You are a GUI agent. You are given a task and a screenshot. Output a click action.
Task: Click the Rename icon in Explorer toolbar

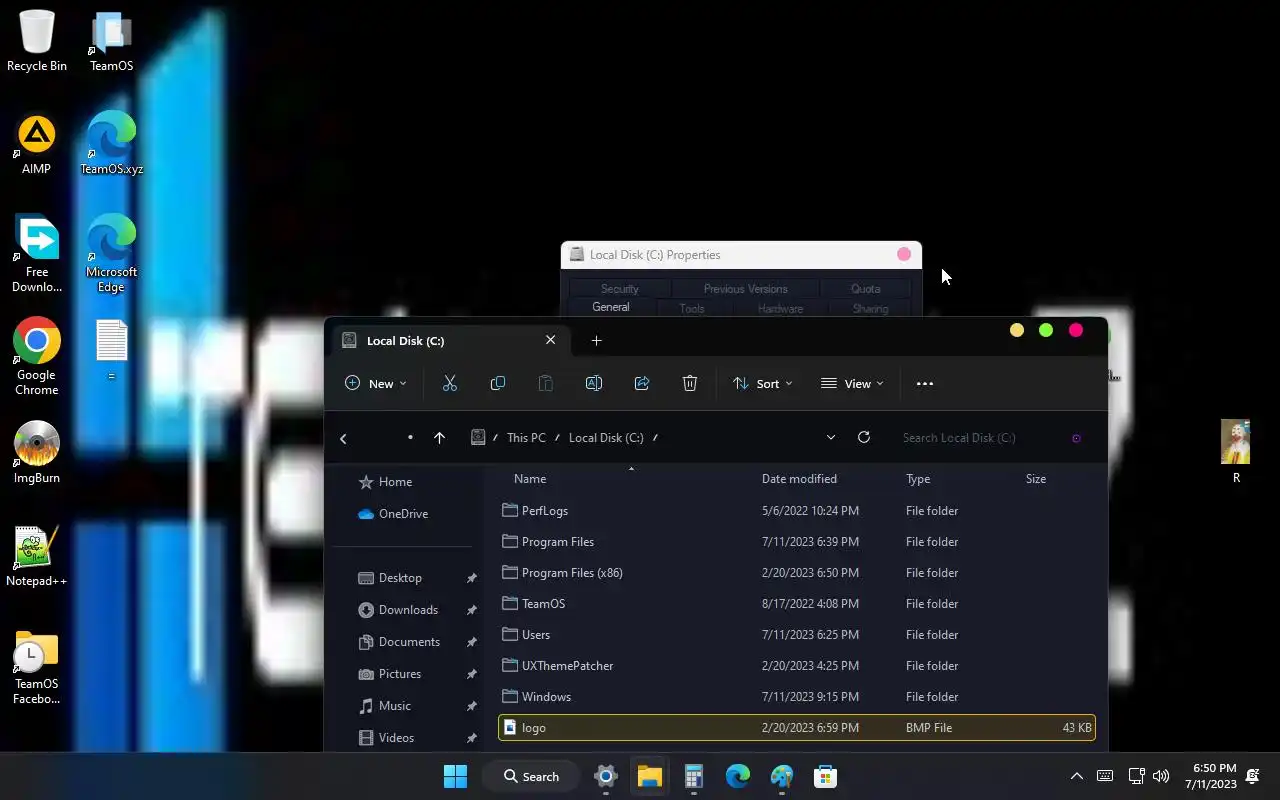click(594, 383)
